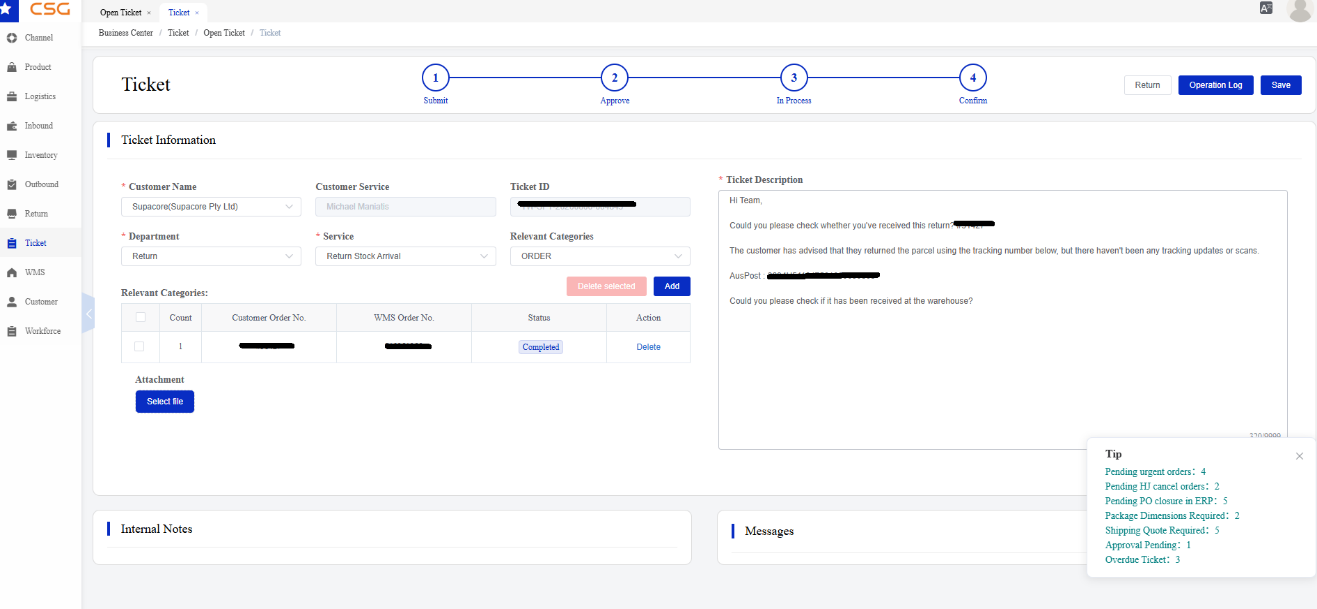1317x609 pixels.
Task: Click step 4 Confirm circle
Action: point(972,77)
